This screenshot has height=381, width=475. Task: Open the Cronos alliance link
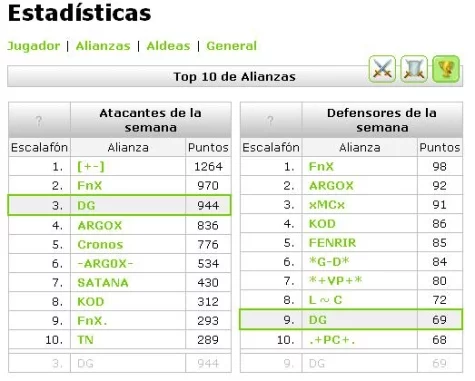(100, 245)
